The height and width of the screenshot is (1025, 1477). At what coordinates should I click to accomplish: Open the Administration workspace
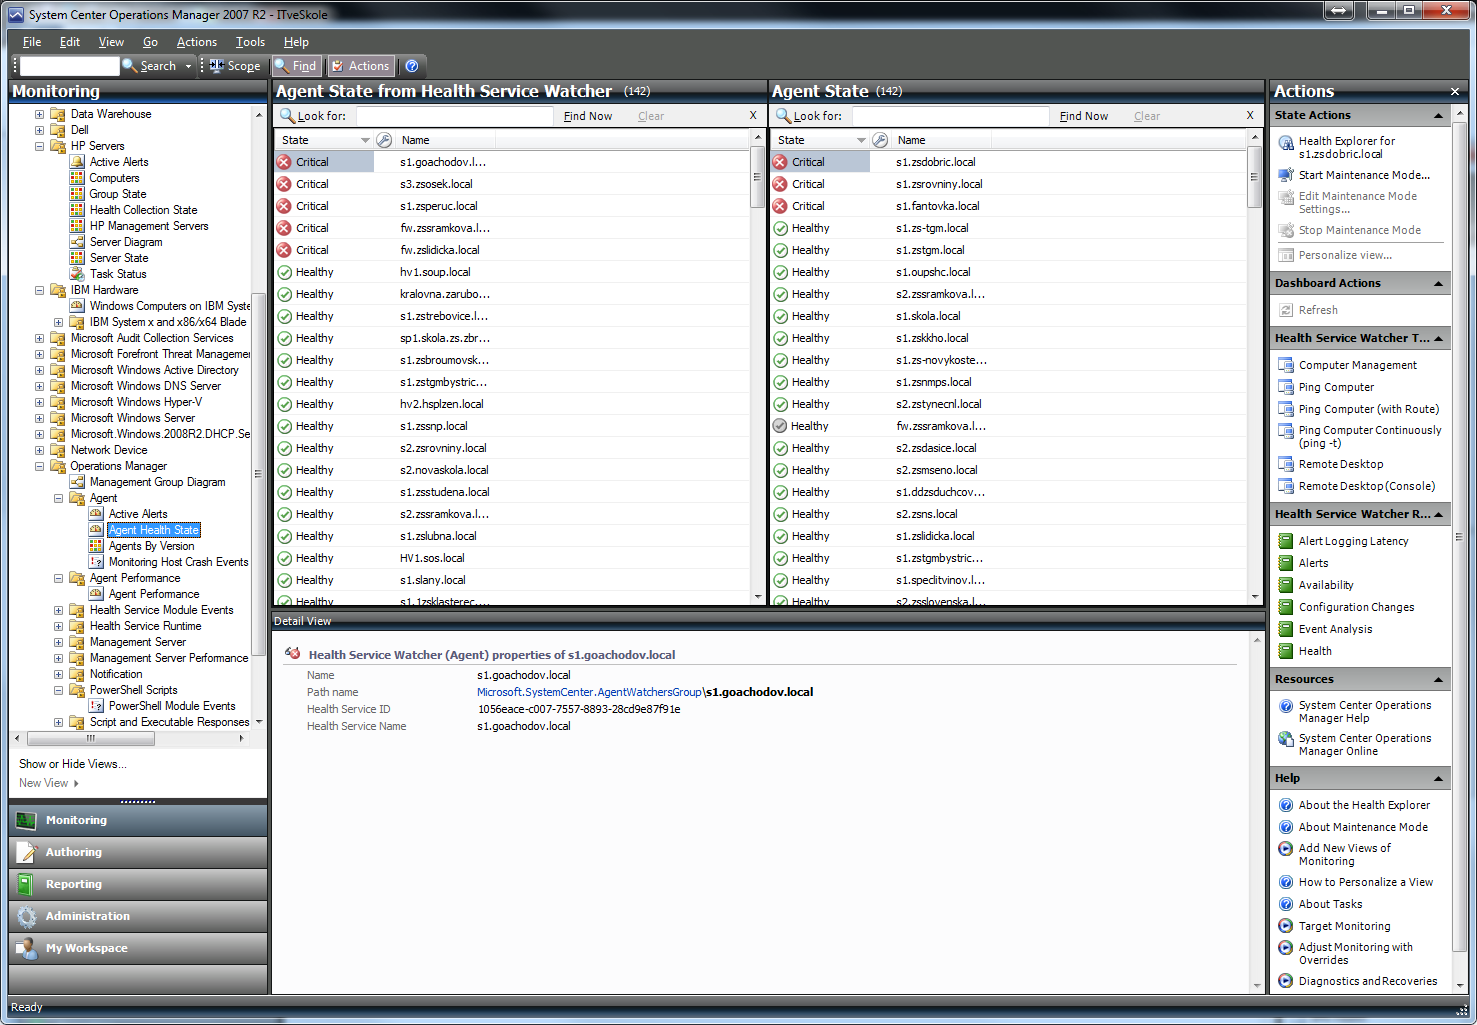point(138,916)
